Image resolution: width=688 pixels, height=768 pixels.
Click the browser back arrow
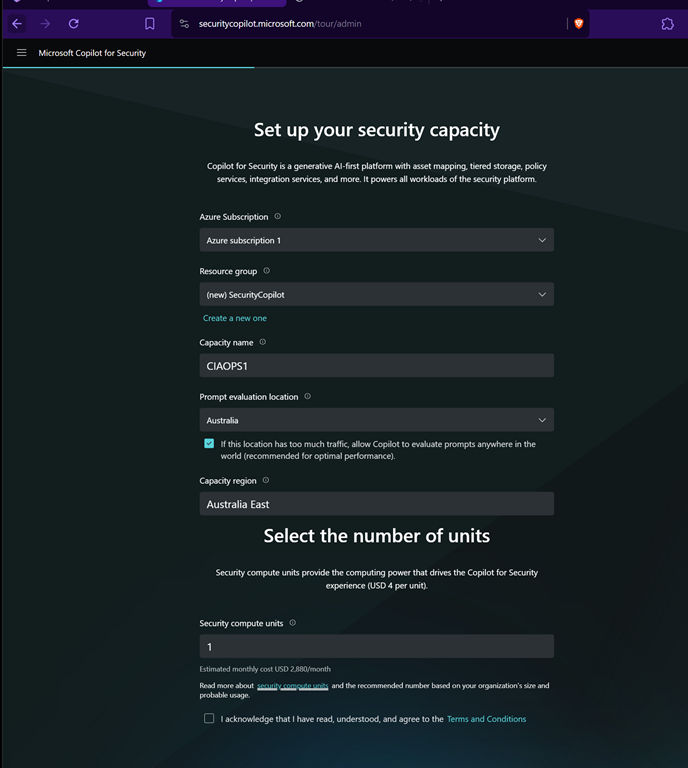(x=17, y=23)
